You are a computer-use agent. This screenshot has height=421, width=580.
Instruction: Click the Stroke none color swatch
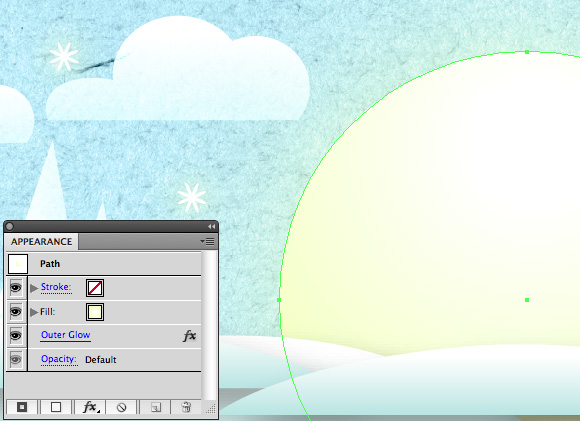tap(95, 288)
